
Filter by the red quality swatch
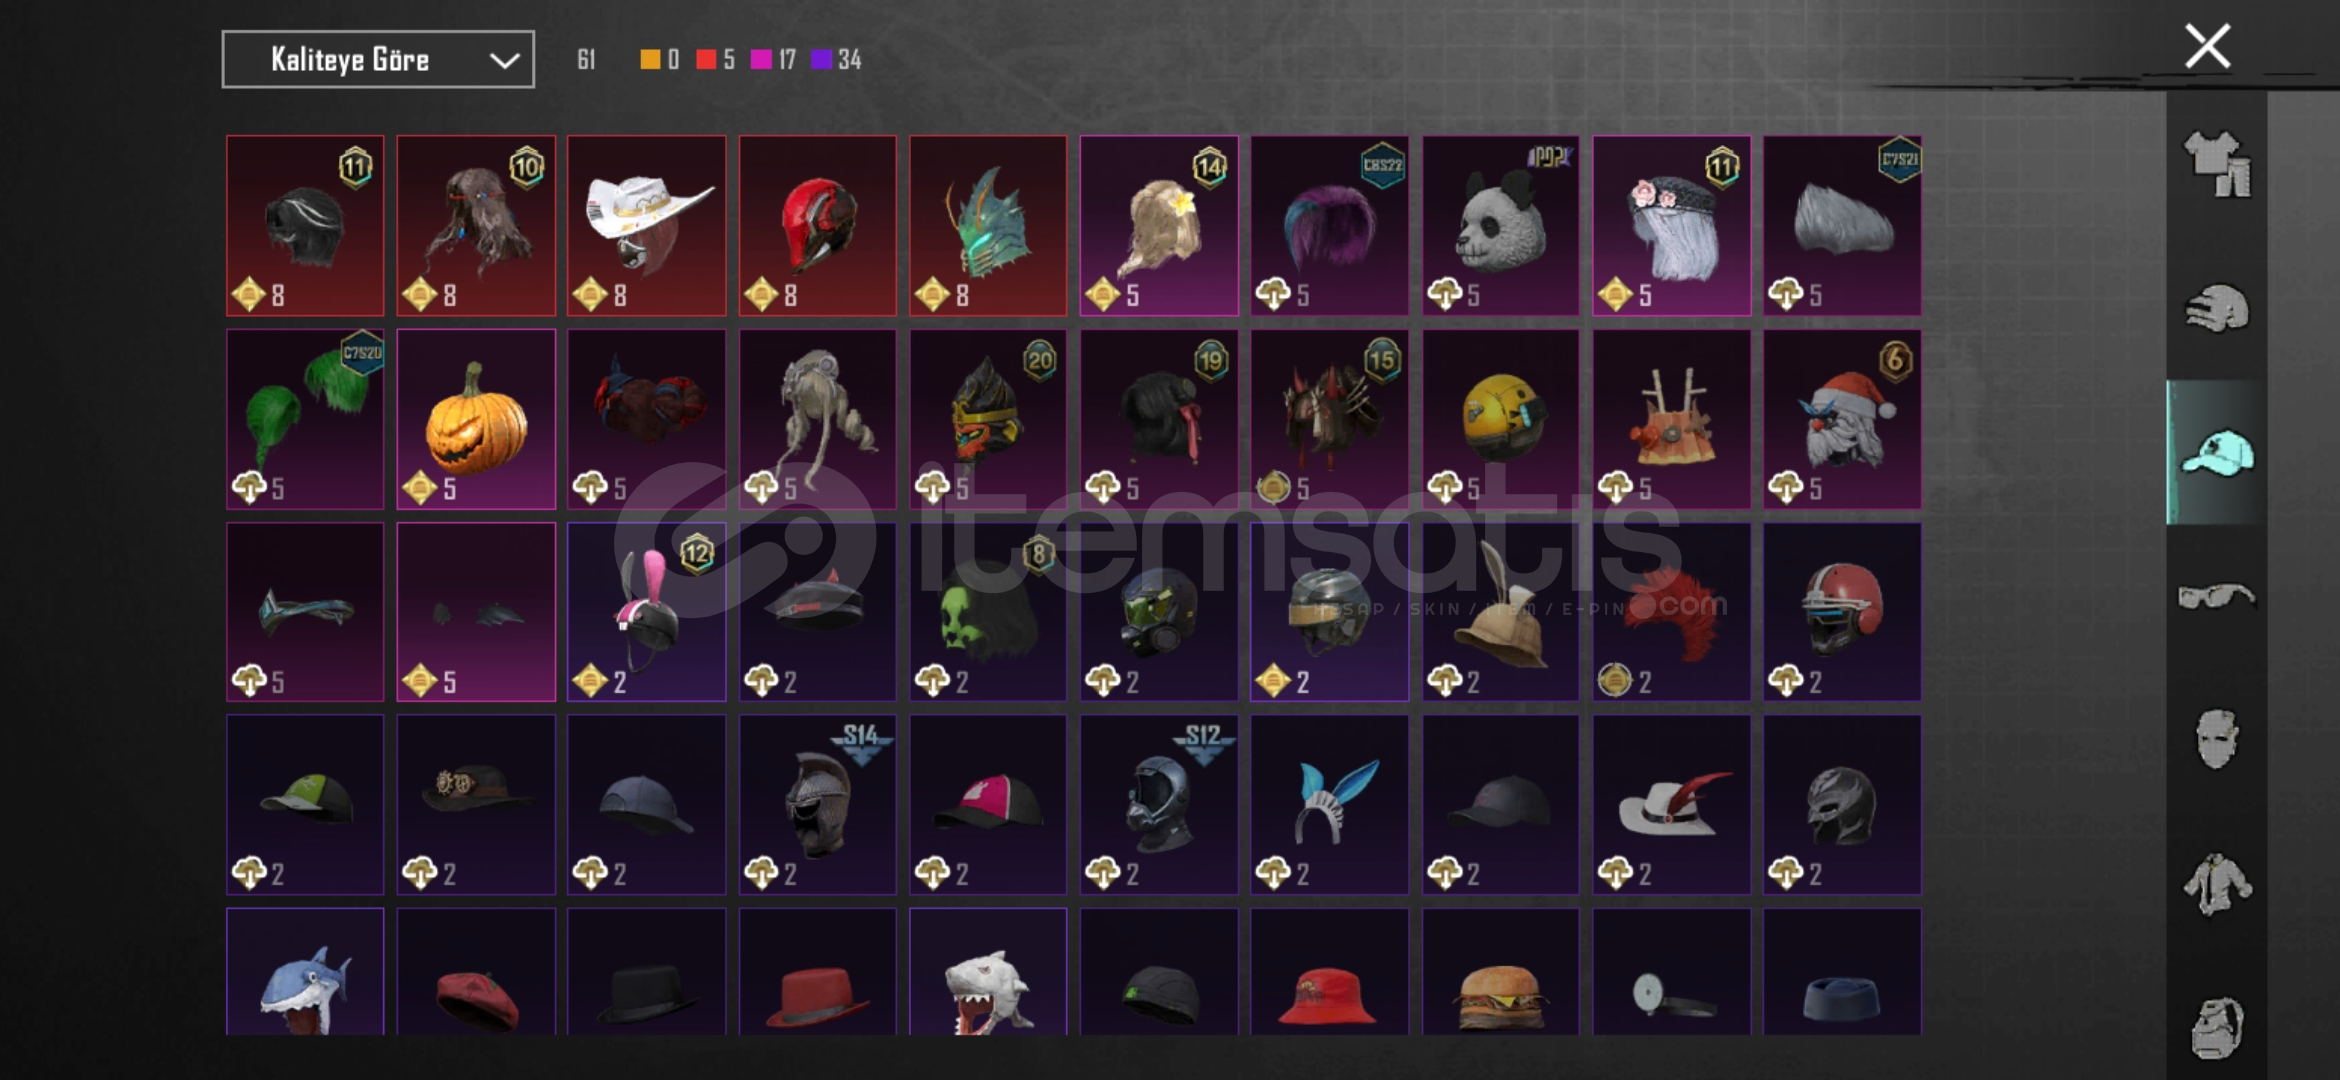[x=706, y=60]
